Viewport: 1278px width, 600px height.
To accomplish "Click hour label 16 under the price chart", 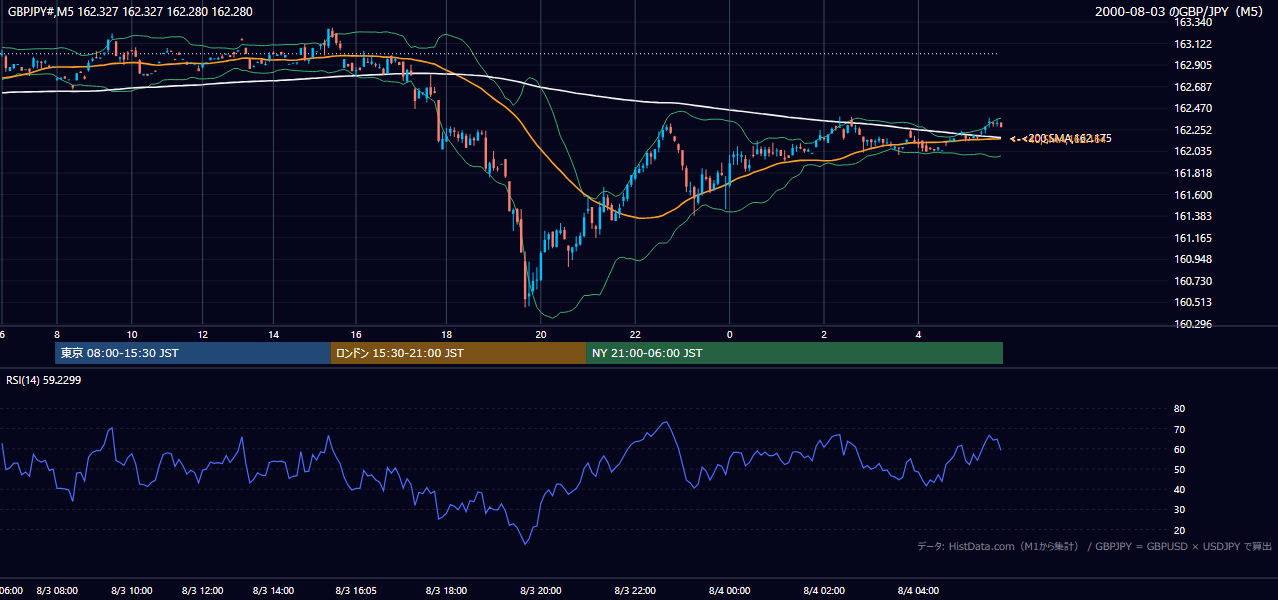I will point(356,334).
